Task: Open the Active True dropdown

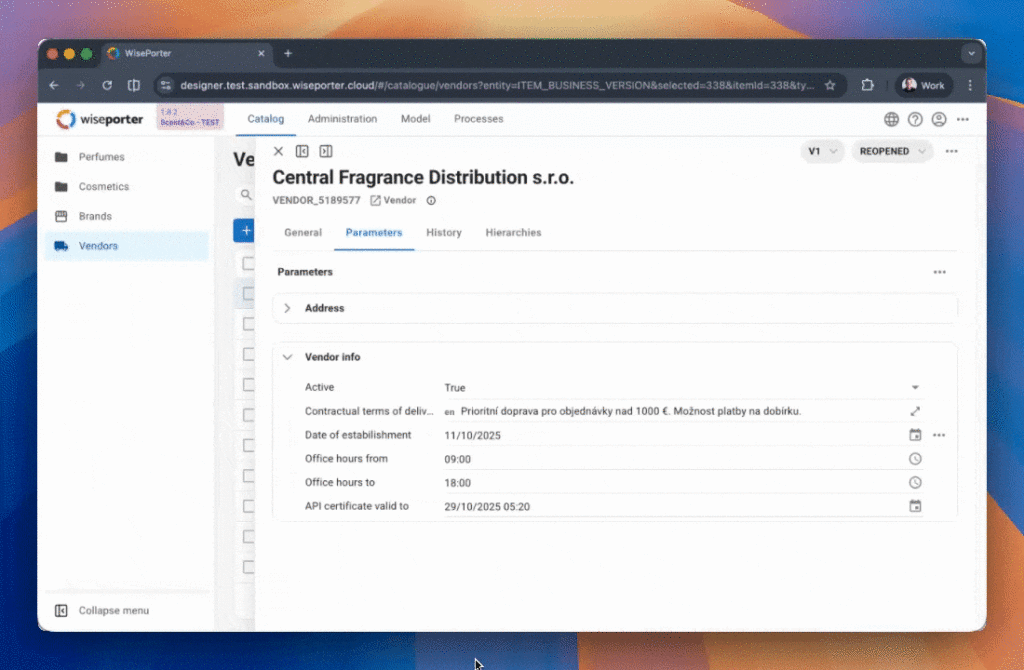Action: click(914, 388)
